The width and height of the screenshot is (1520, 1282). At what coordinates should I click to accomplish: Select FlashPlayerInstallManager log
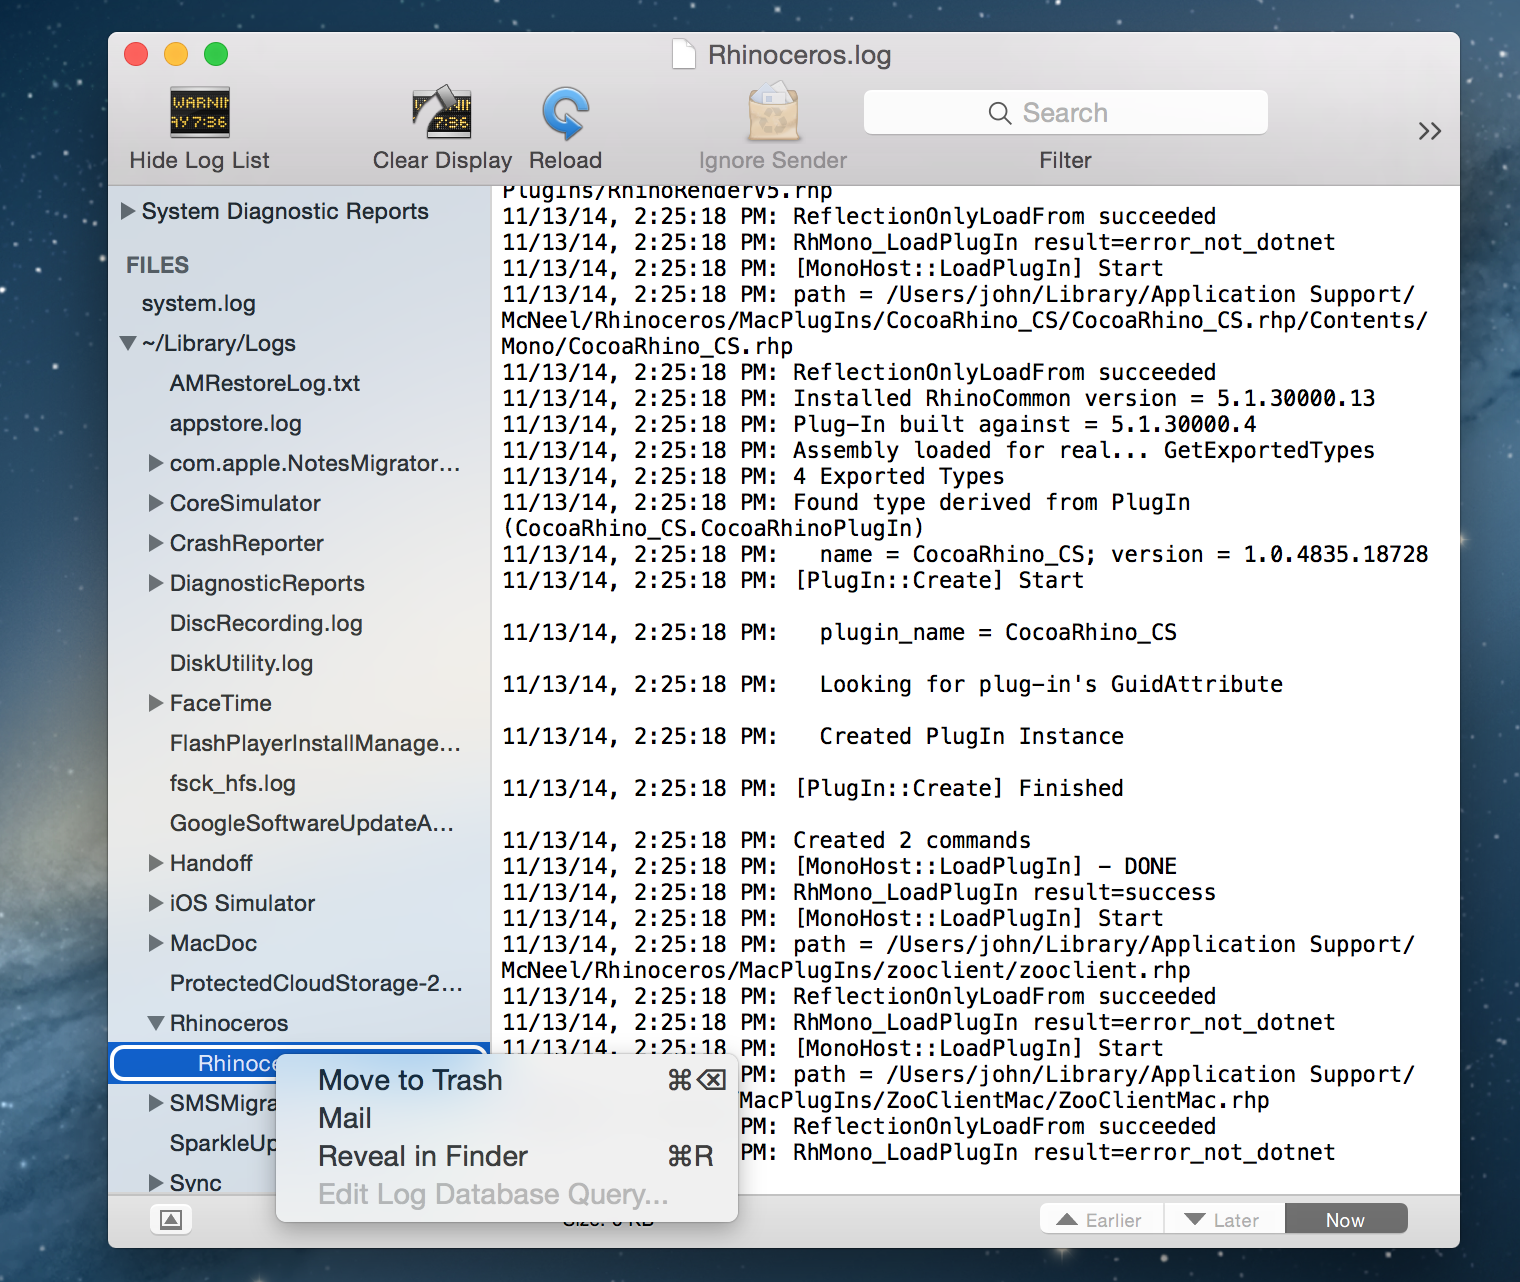pyautogui.click(x=315, y=743)
